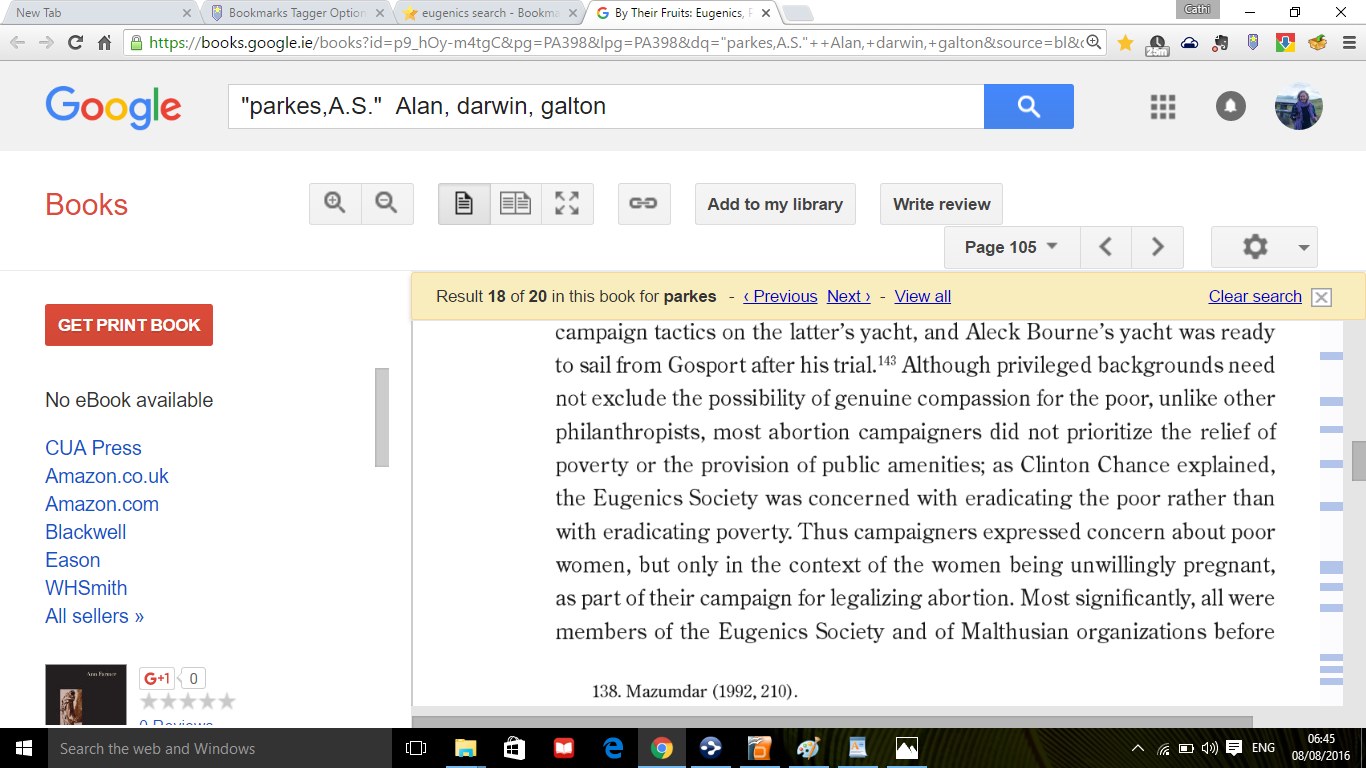Switch to eugenics search tab

tap(490, 13)
